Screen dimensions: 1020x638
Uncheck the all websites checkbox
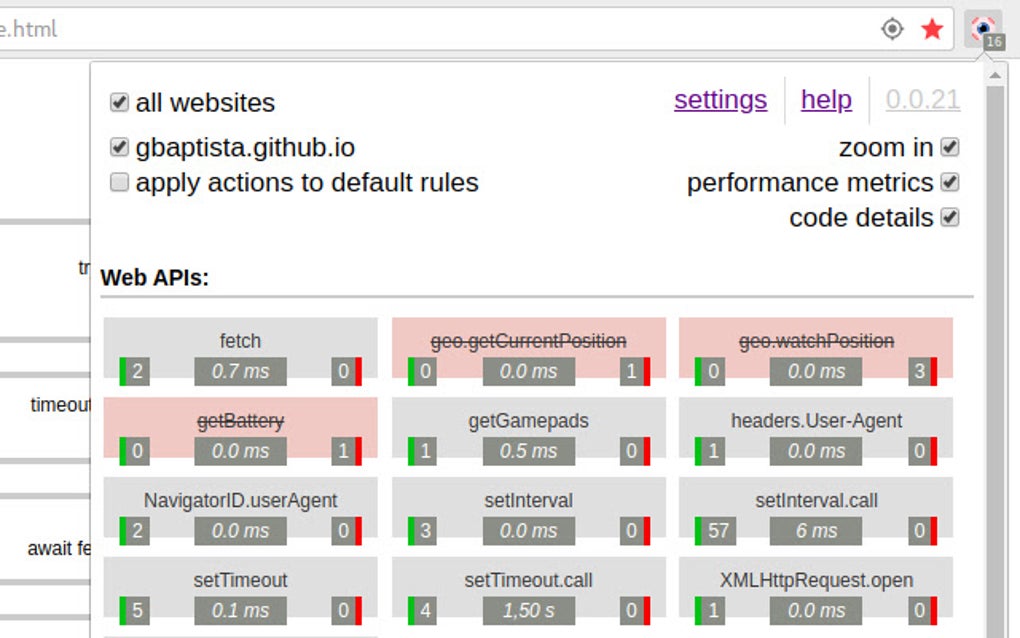119,102
